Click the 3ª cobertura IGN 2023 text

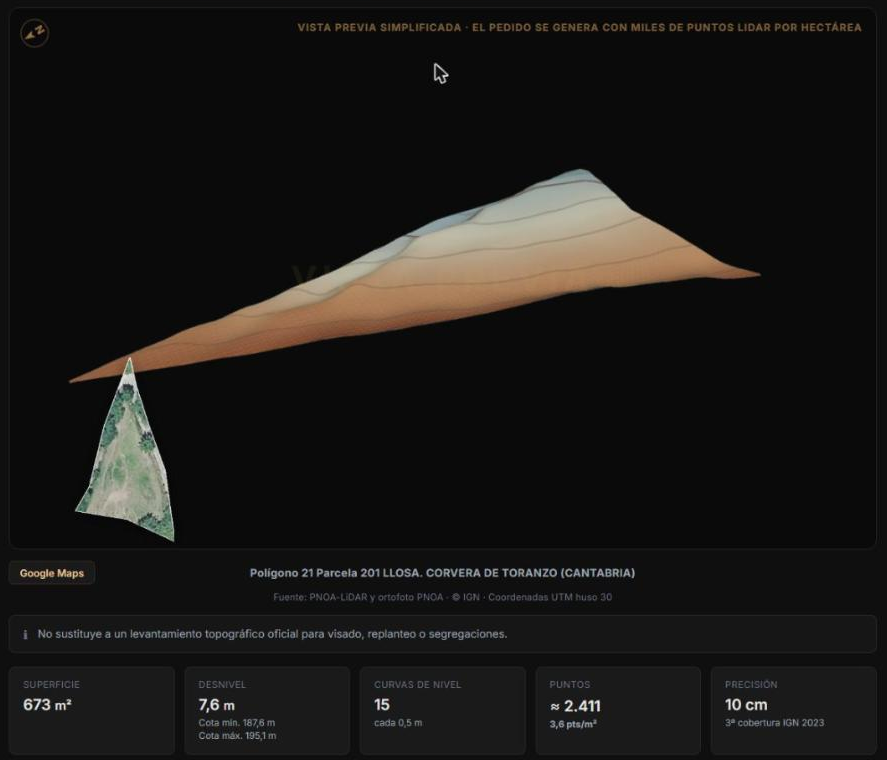[774, 723]
